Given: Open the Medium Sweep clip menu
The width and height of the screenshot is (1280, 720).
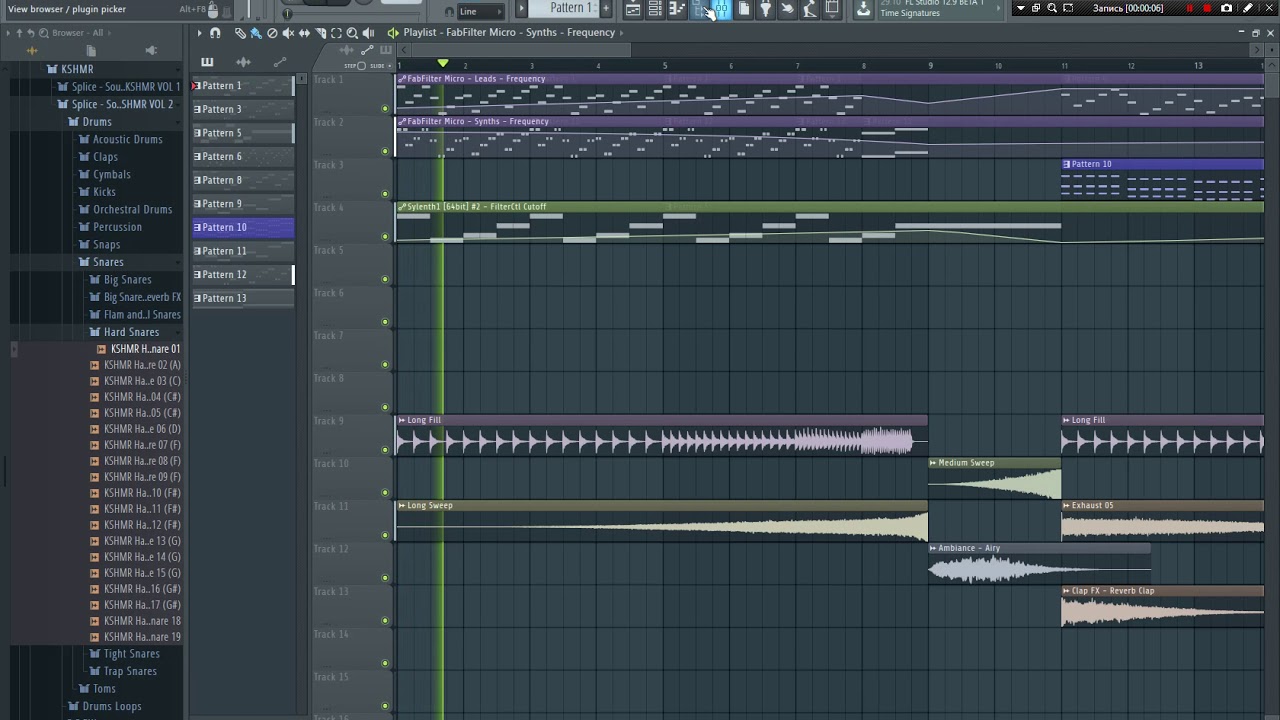Looking at the screenshot, I should [933, 463].
